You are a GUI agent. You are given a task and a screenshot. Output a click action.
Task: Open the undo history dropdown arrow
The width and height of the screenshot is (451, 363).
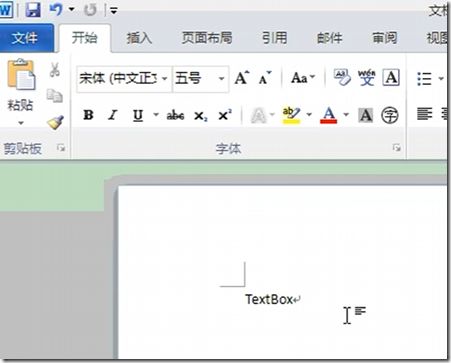[71, 9]
